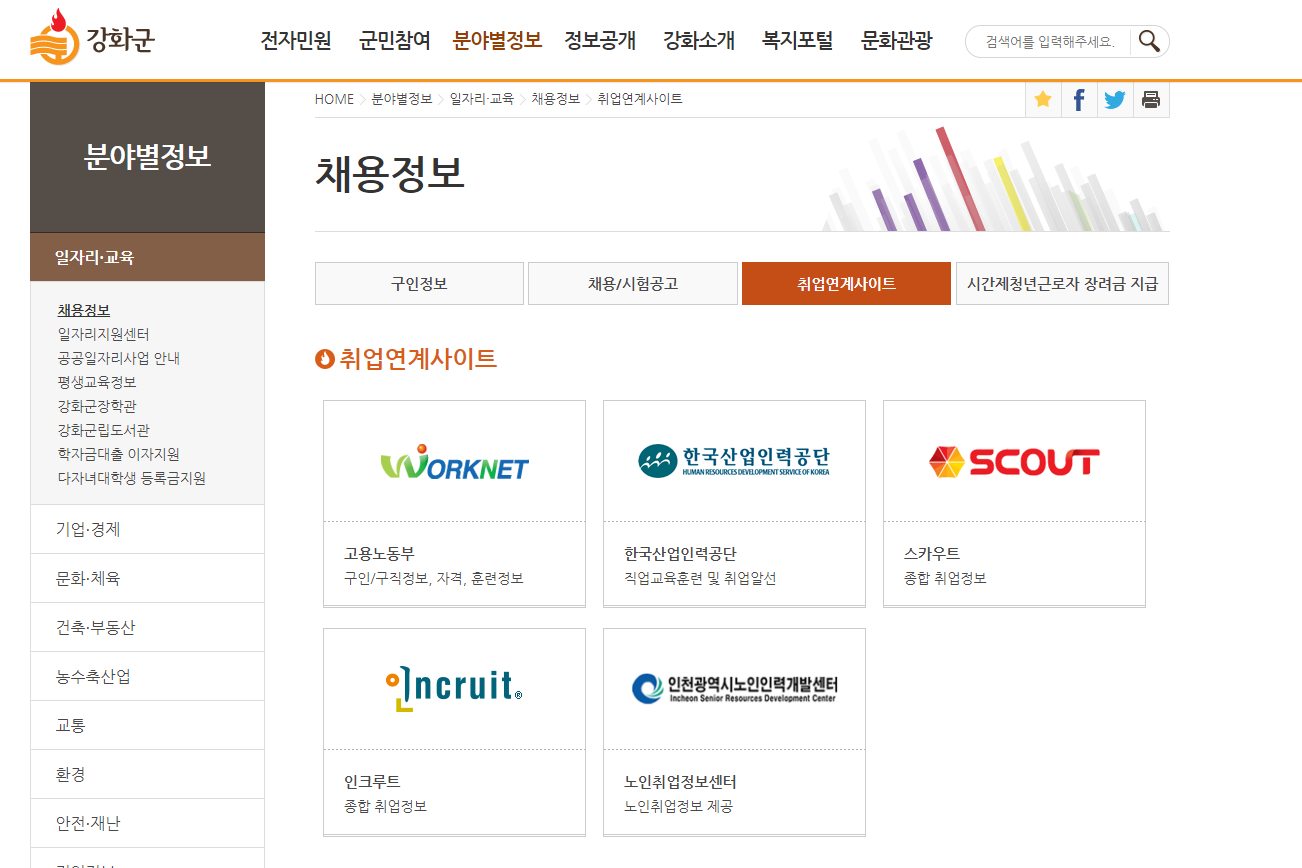Click 채용정보 in the breadcrumb
The image size is (1302, 868).
click(x=555, y=99)
